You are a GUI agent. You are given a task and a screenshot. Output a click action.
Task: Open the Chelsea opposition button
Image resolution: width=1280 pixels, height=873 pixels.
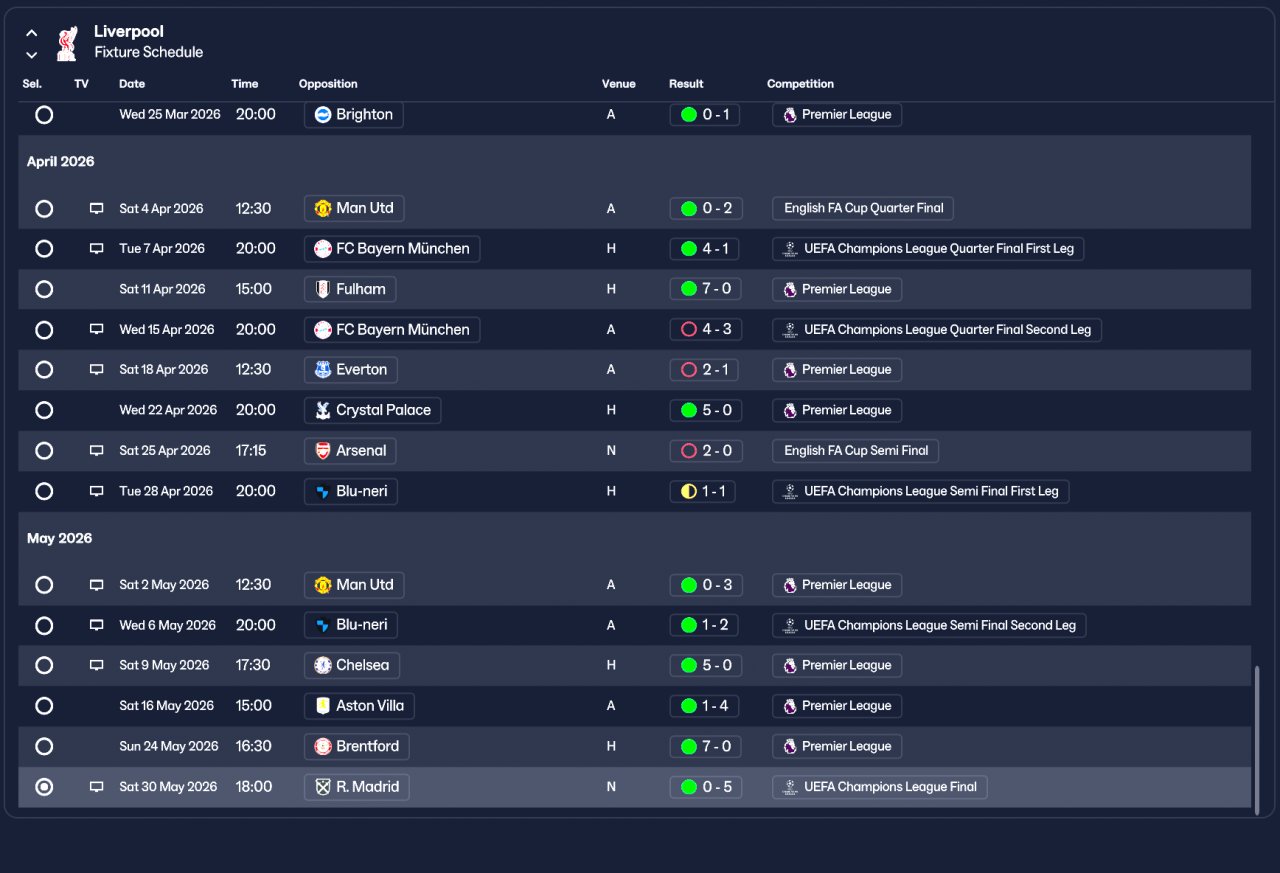click(x=352, y=665)
